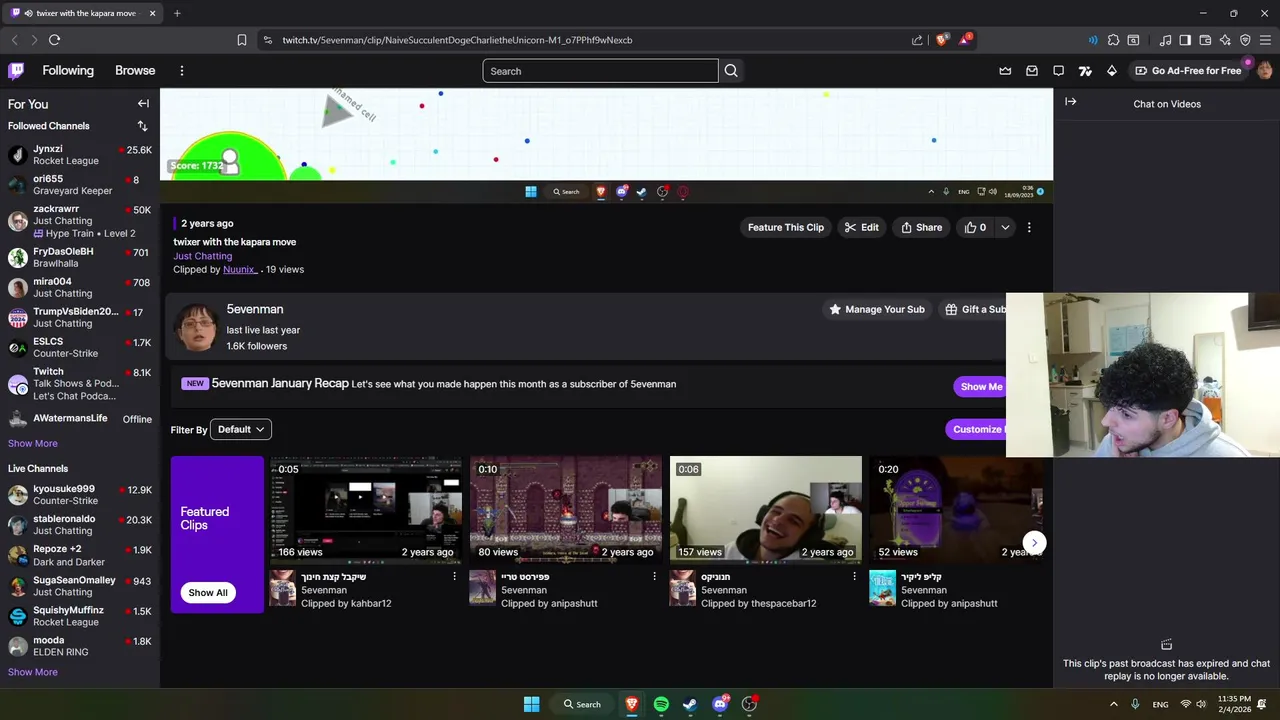Open Jynxzi channel in sidebar

(x=80, y=155)
